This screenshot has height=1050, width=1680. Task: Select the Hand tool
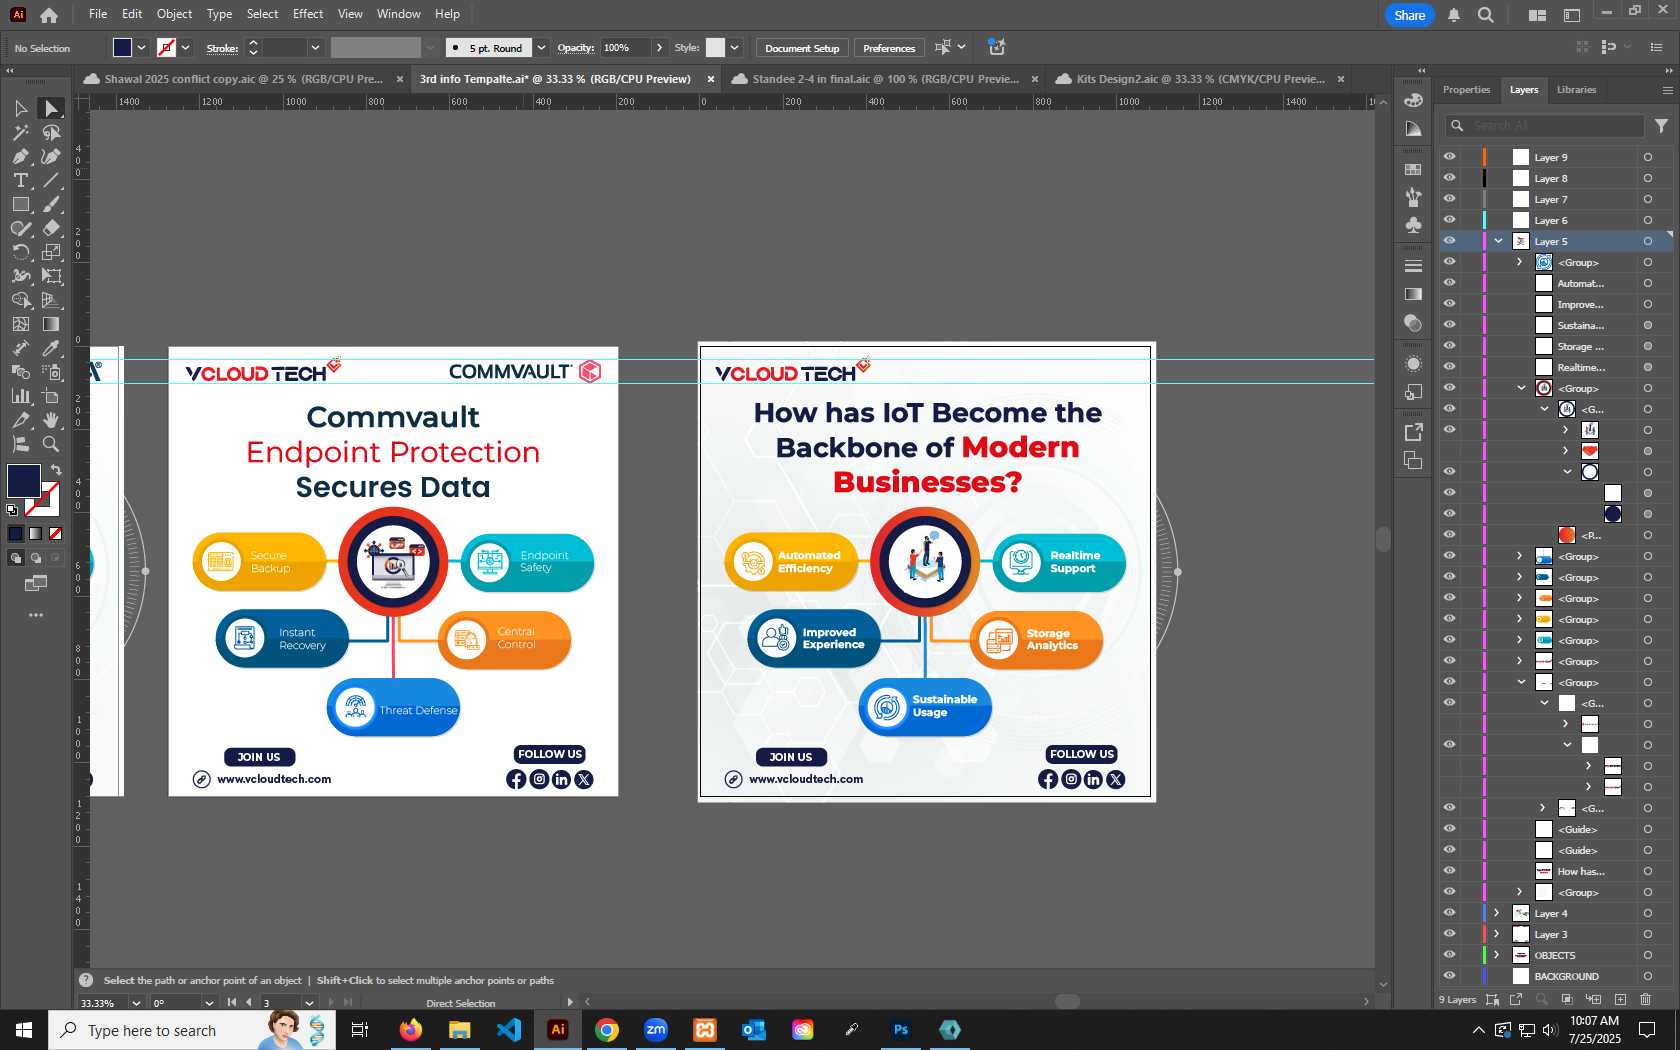51,420
